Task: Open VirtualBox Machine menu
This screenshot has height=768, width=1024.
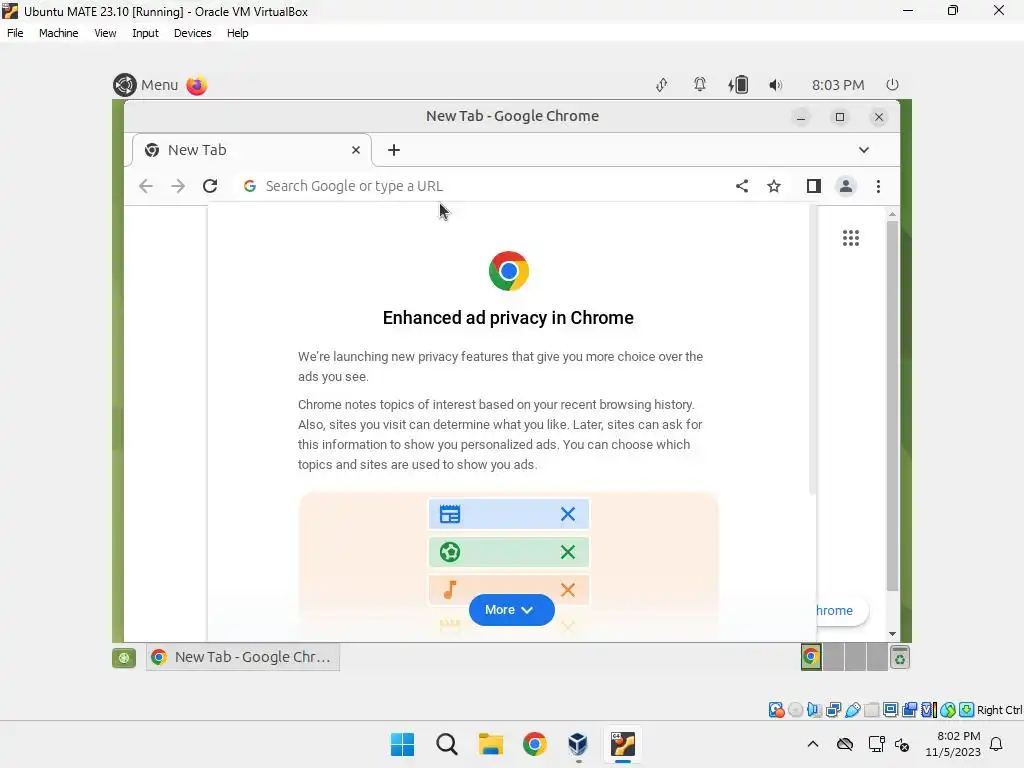Action: 59,33
